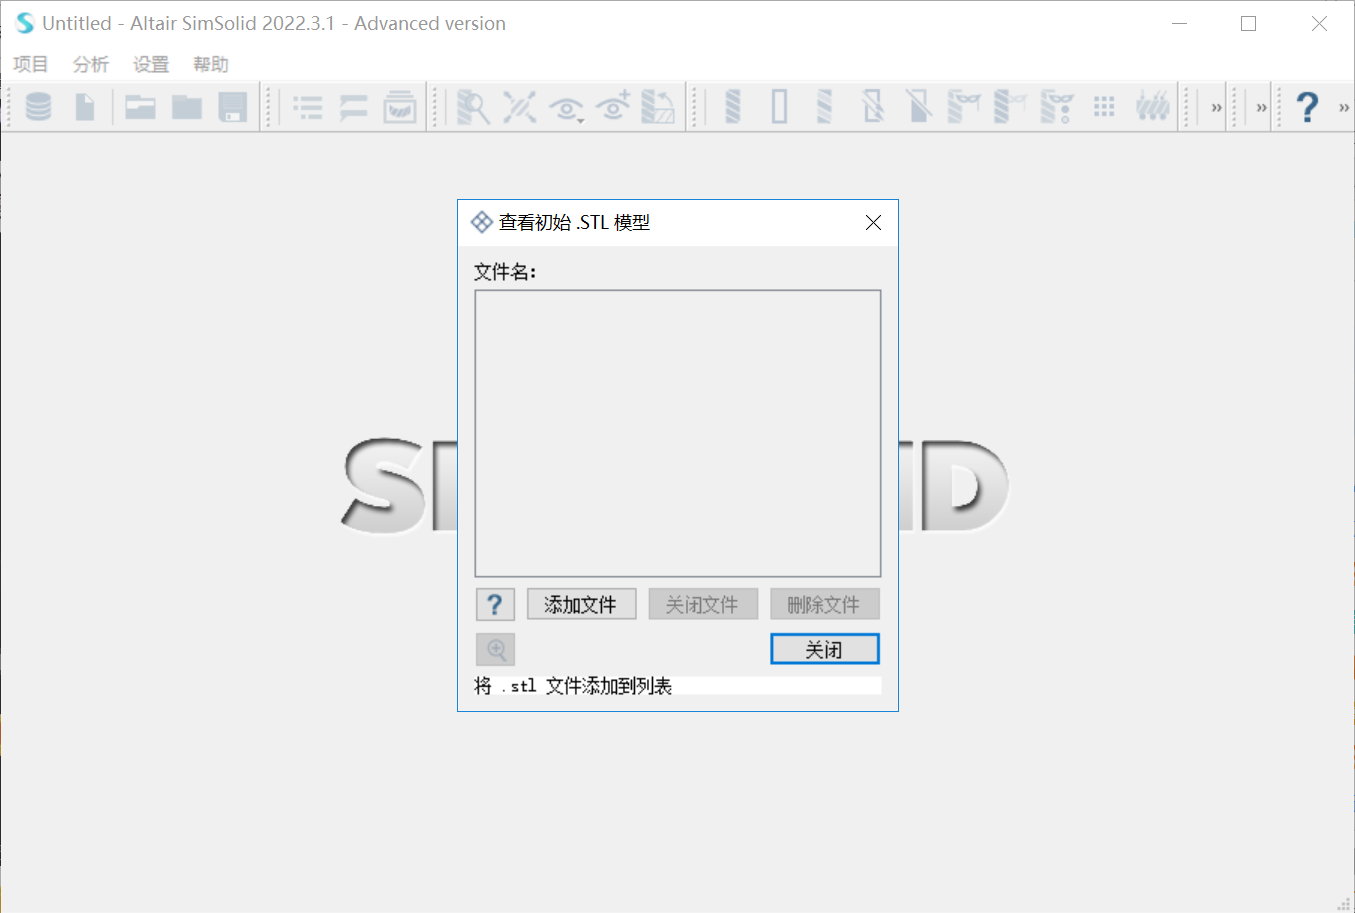The width and height of the screenshot is (1355, 913).
Task: Click the small question mark dialog help button
Action: pos(495,604)
